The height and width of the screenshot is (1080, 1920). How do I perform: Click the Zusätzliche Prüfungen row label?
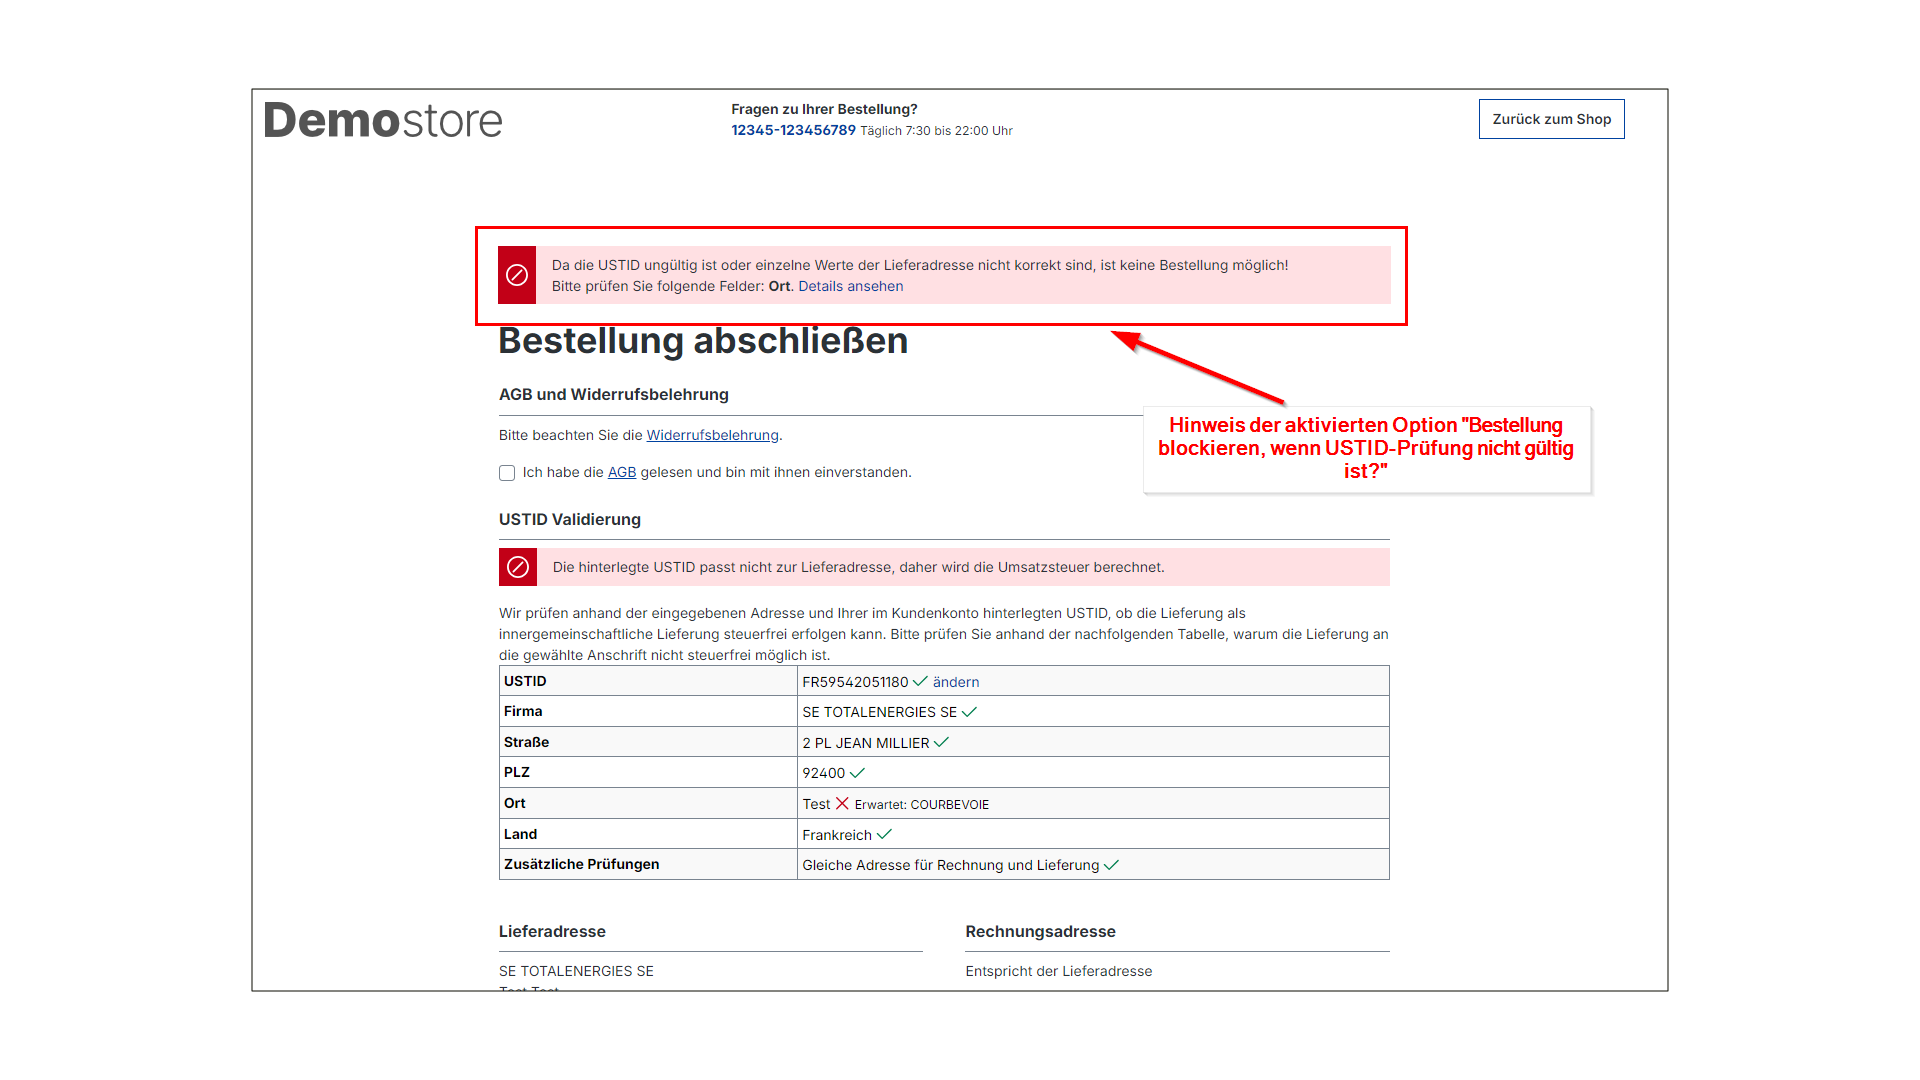(x=582, y=864)
